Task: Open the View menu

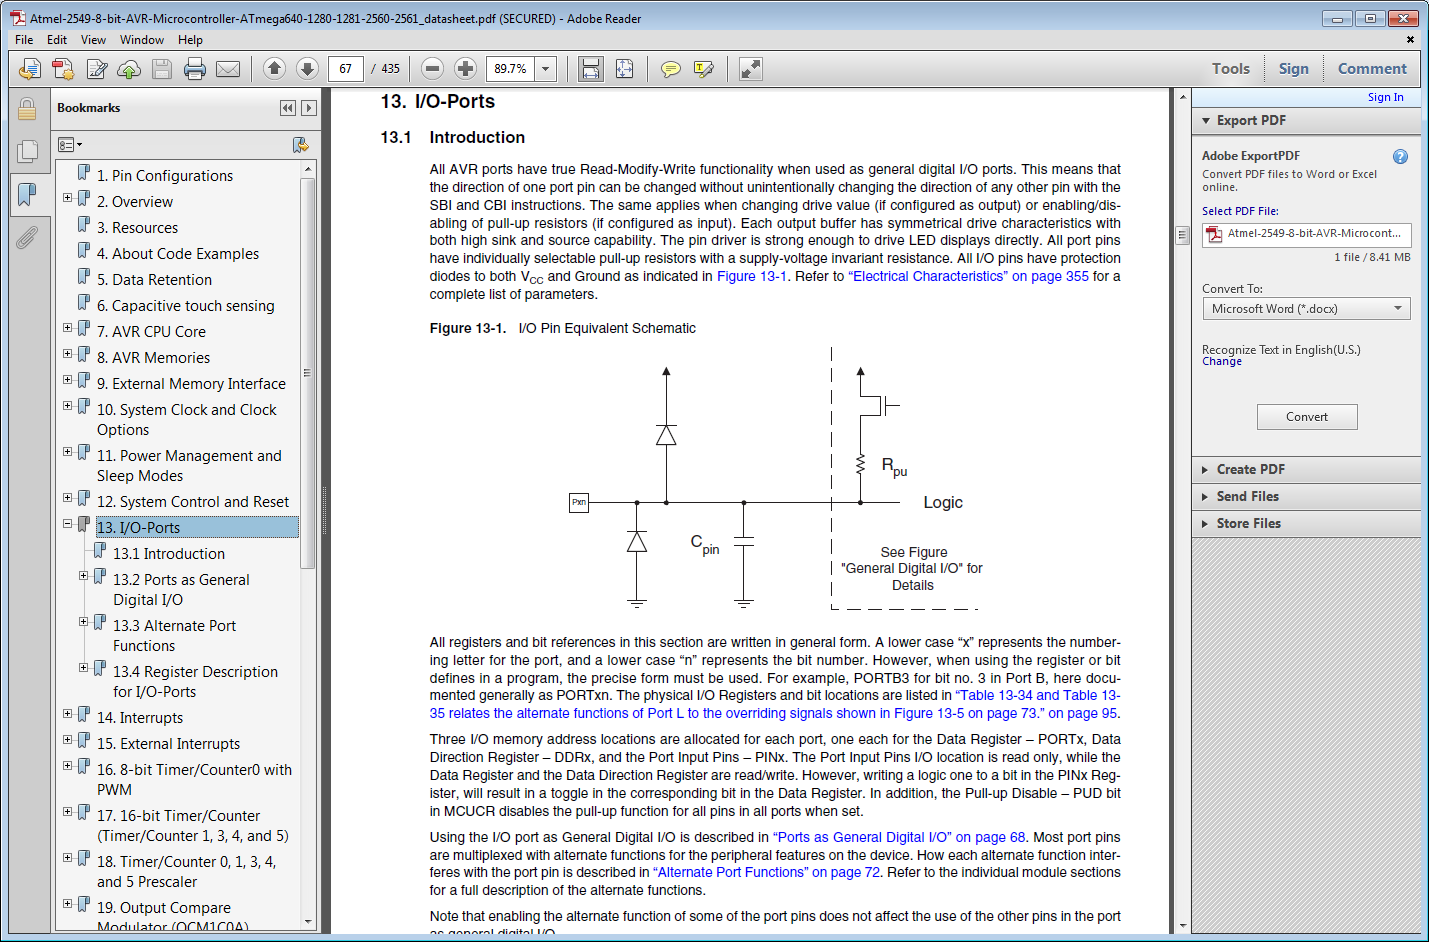Action: (93, 40)
